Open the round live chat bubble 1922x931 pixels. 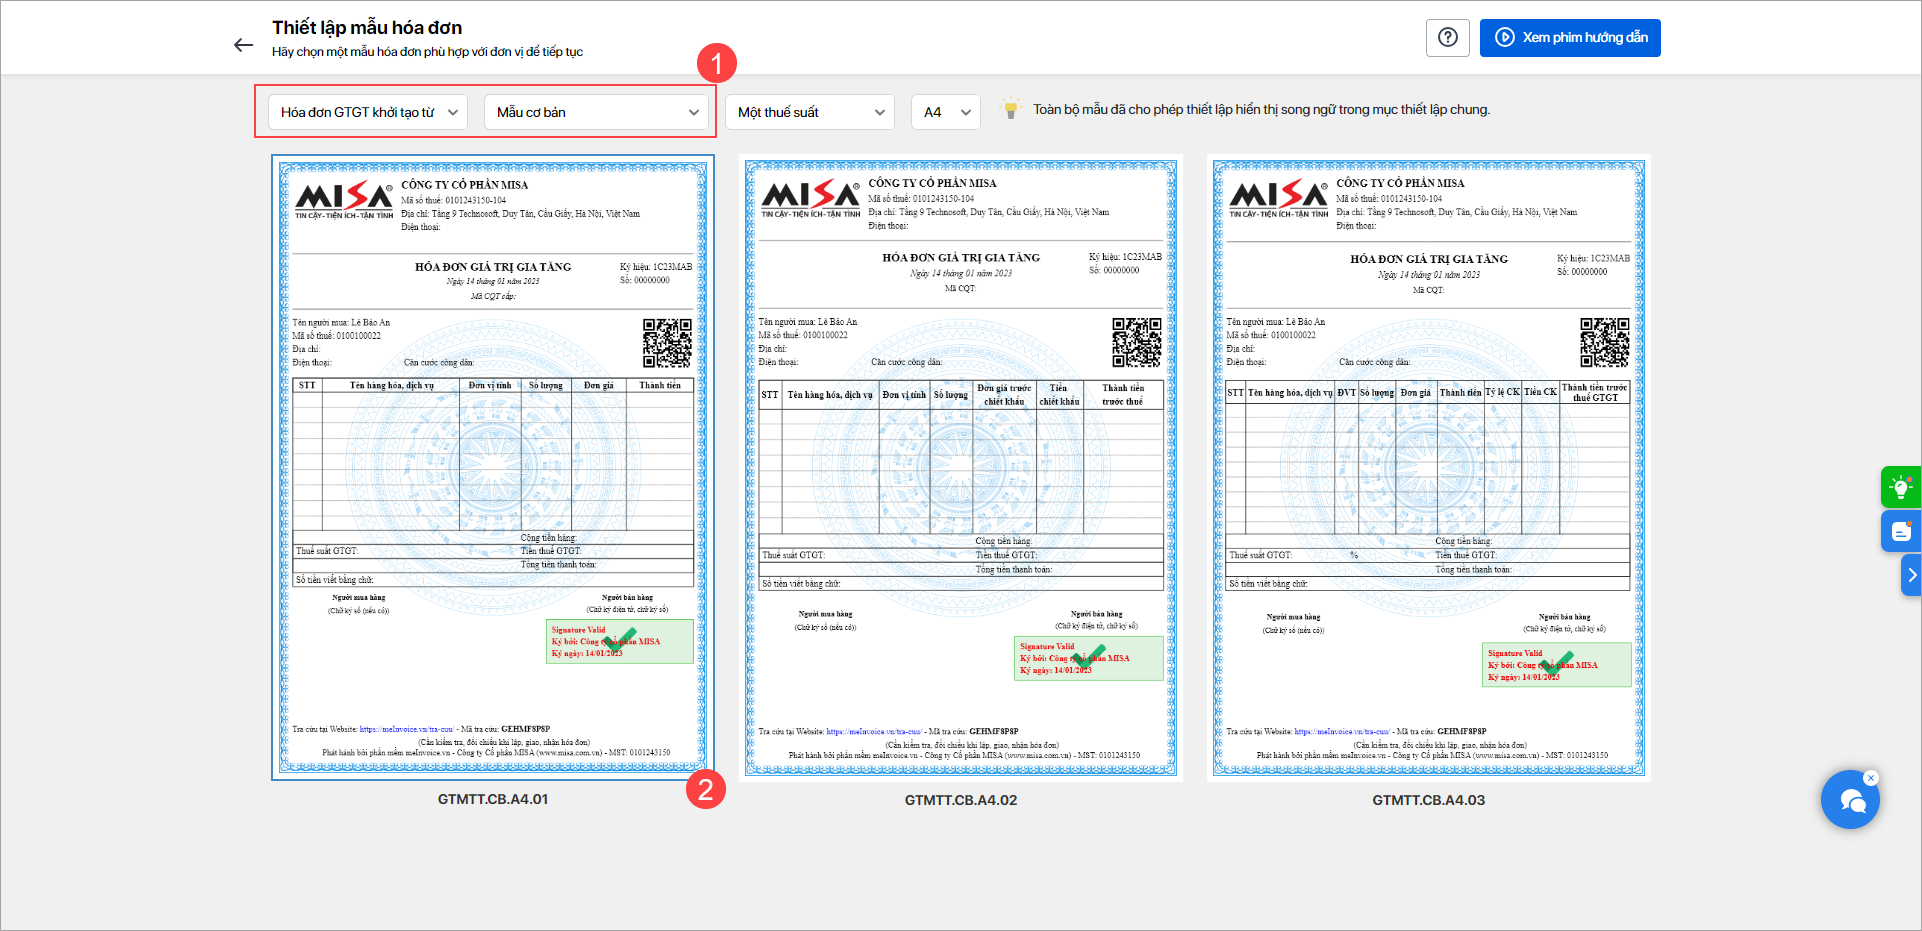[1850, 800]
